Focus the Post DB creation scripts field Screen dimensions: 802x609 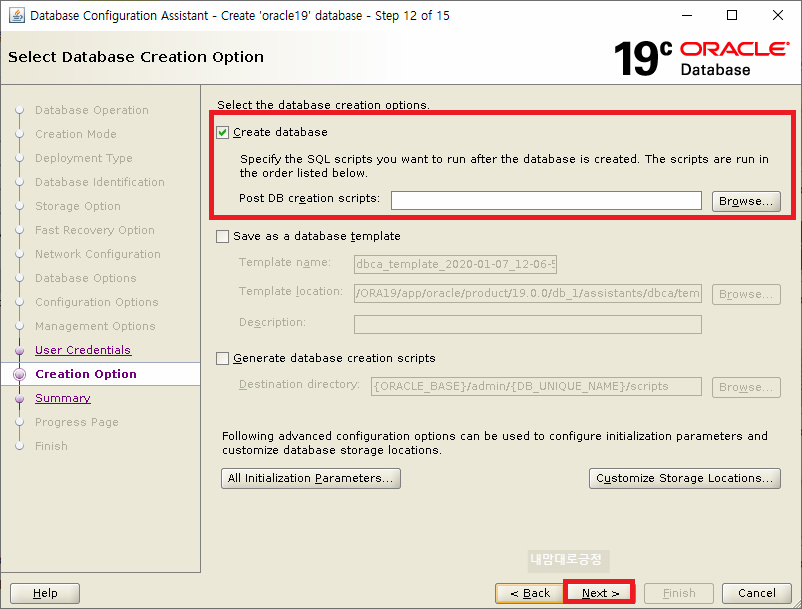[546, 200]
